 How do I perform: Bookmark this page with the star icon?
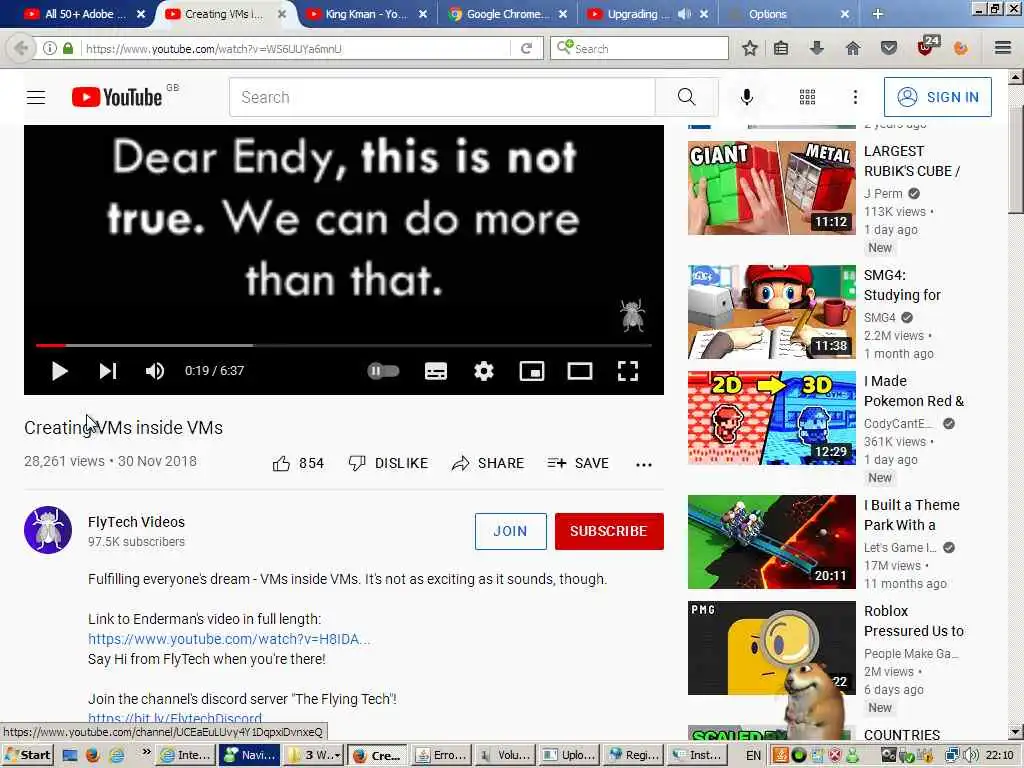click(750, 48)
